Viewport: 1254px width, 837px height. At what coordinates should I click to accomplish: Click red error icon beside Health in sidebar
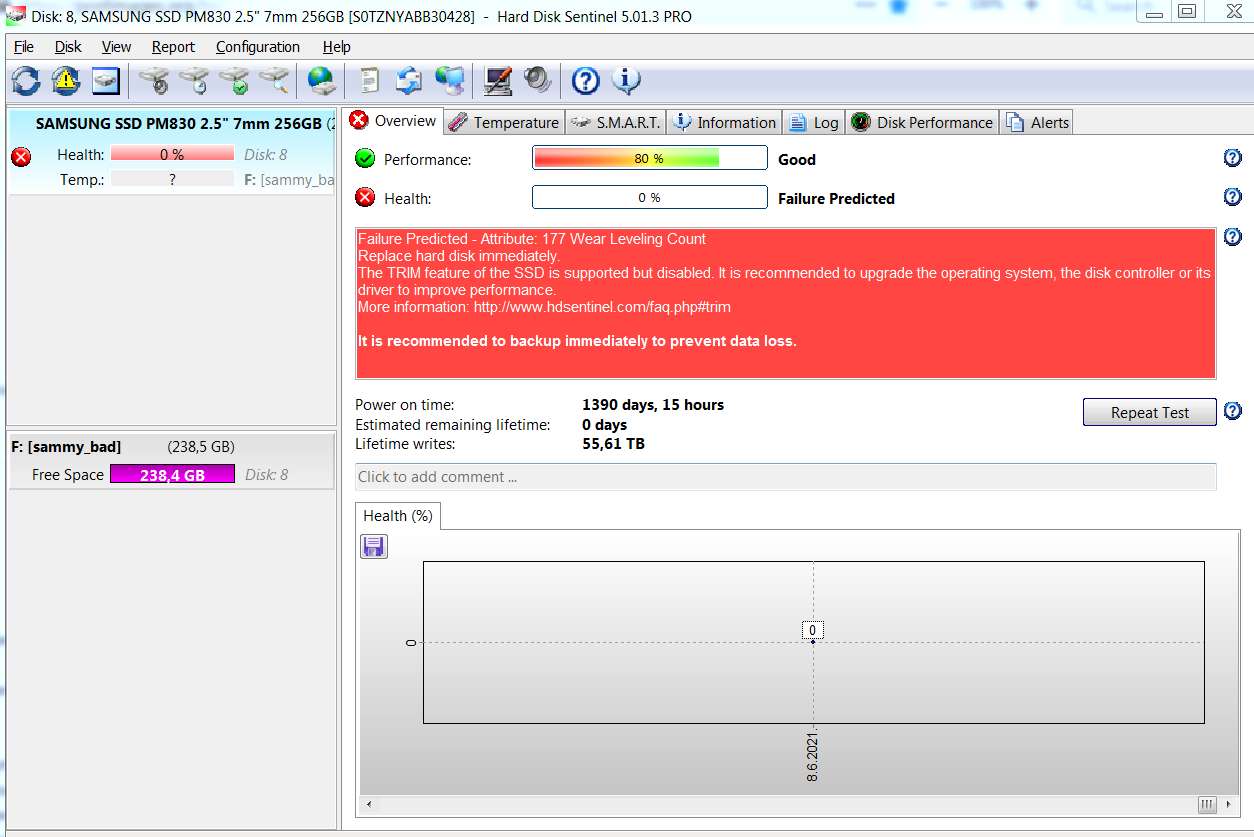pyautogui.click(x=21, y=156)
